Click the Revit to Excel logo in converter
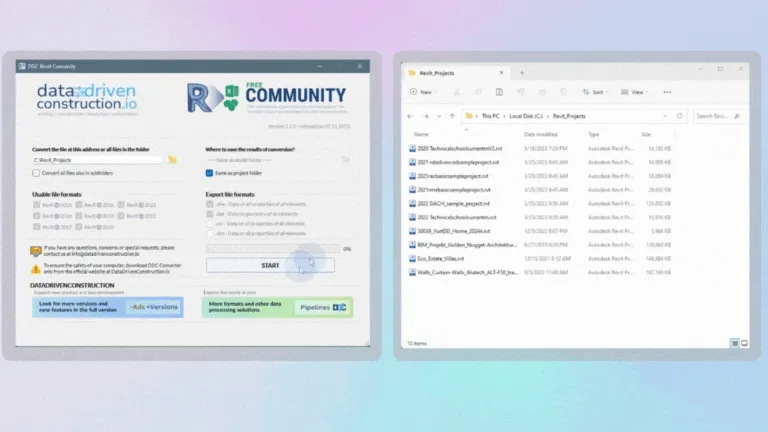Viewport: 768px width, 432px height. 213,97
